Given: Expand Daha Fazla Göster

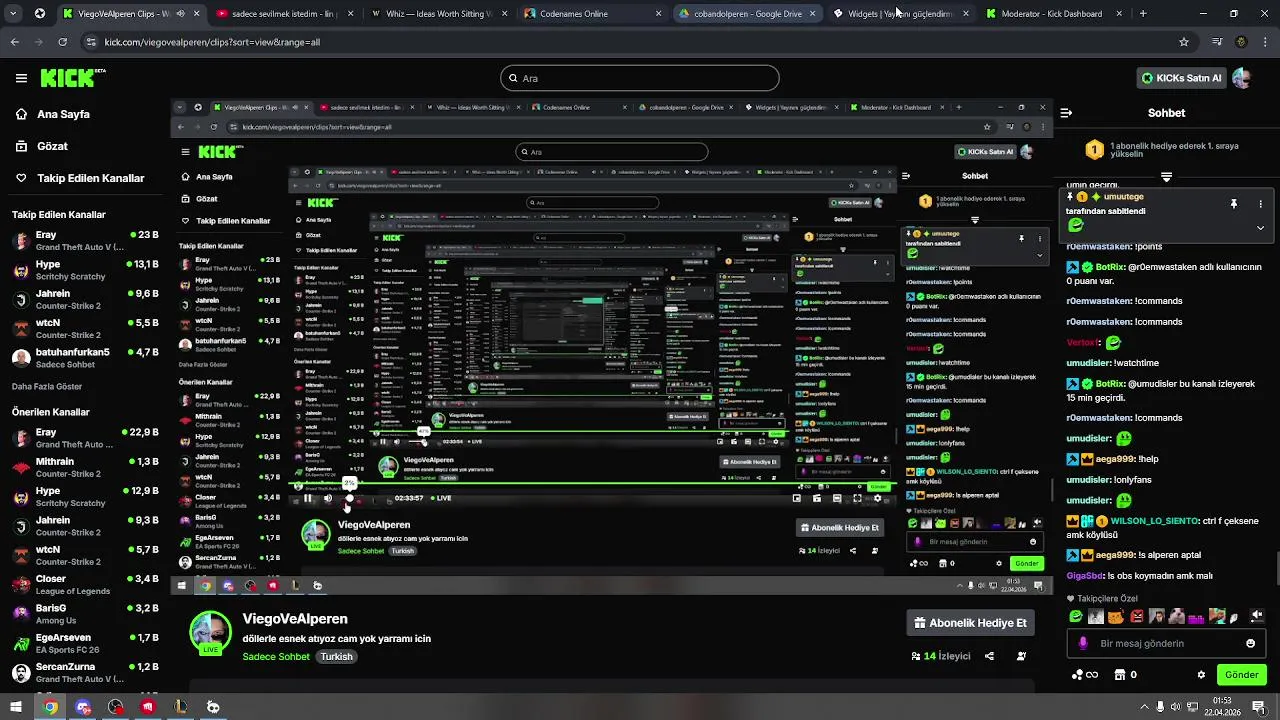Looking at the screenshot, I should (47, 386).
